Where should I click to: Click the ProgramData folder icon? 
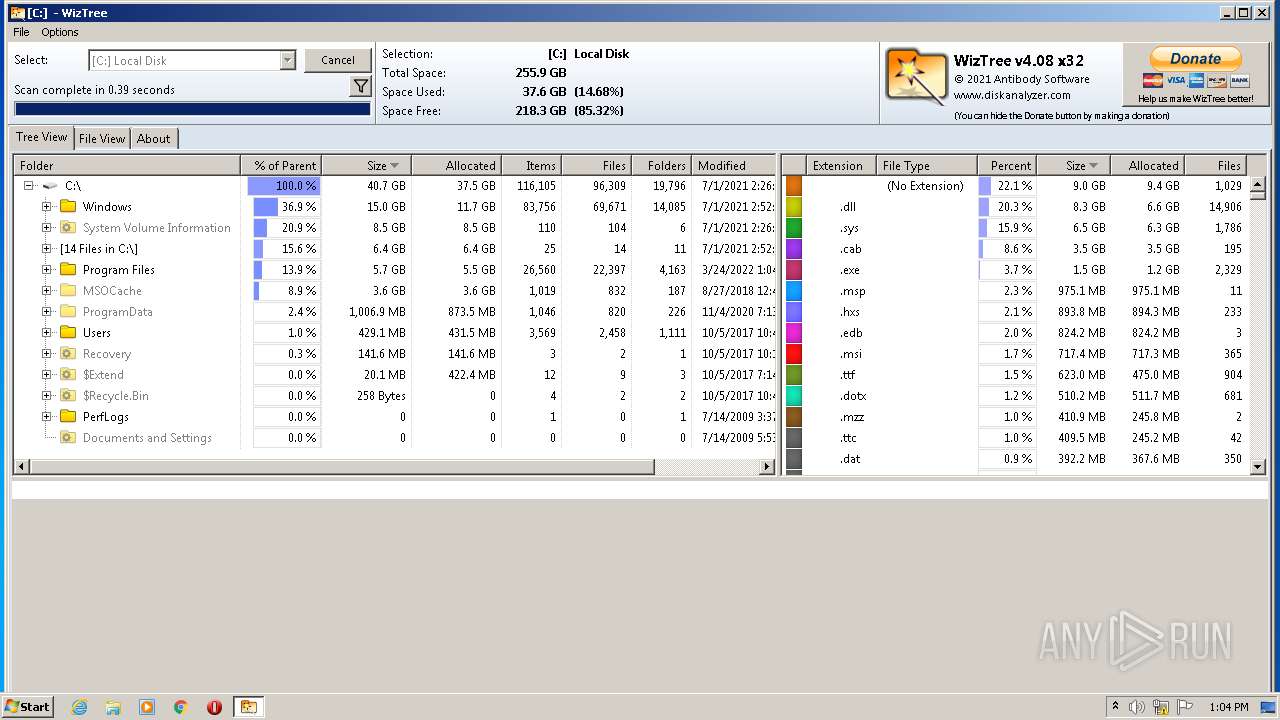tap(68, 312)
